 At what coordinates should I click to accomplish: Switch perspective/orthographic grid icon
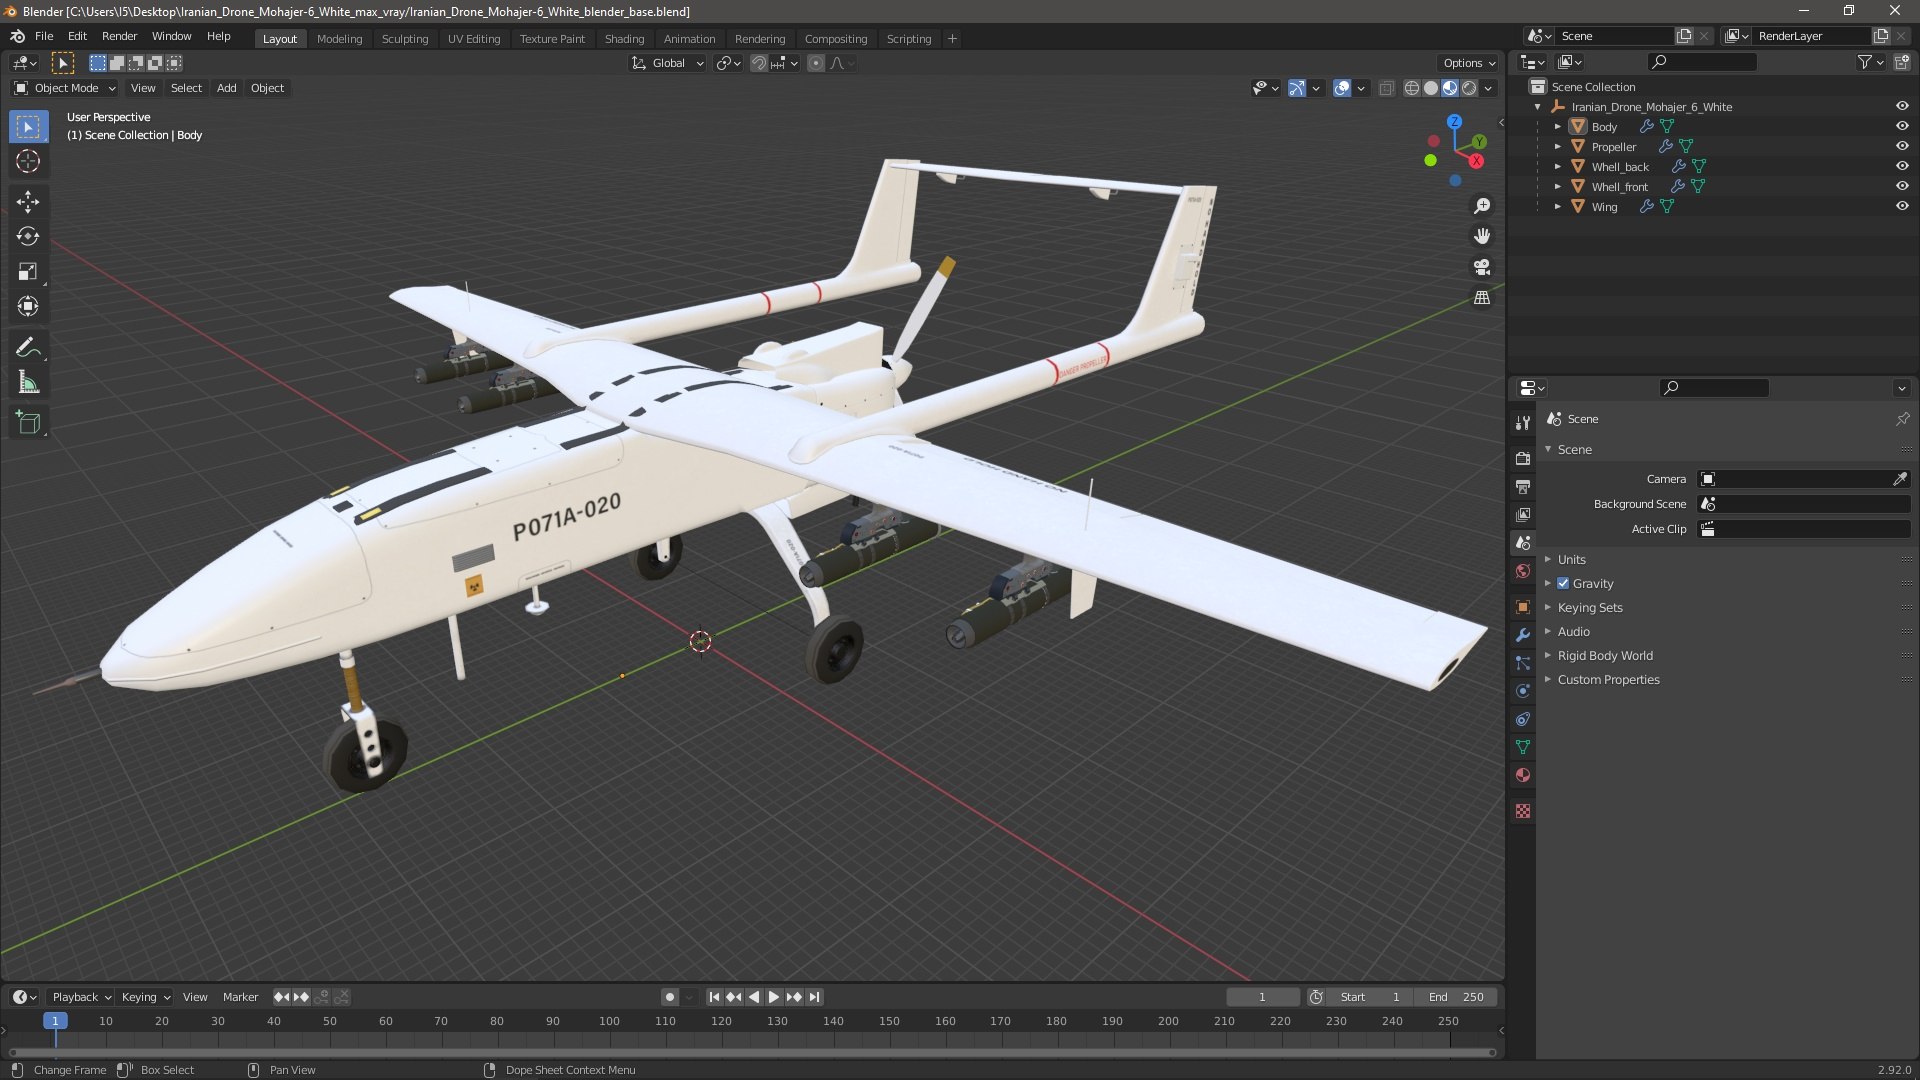(x=1482, y=298)
